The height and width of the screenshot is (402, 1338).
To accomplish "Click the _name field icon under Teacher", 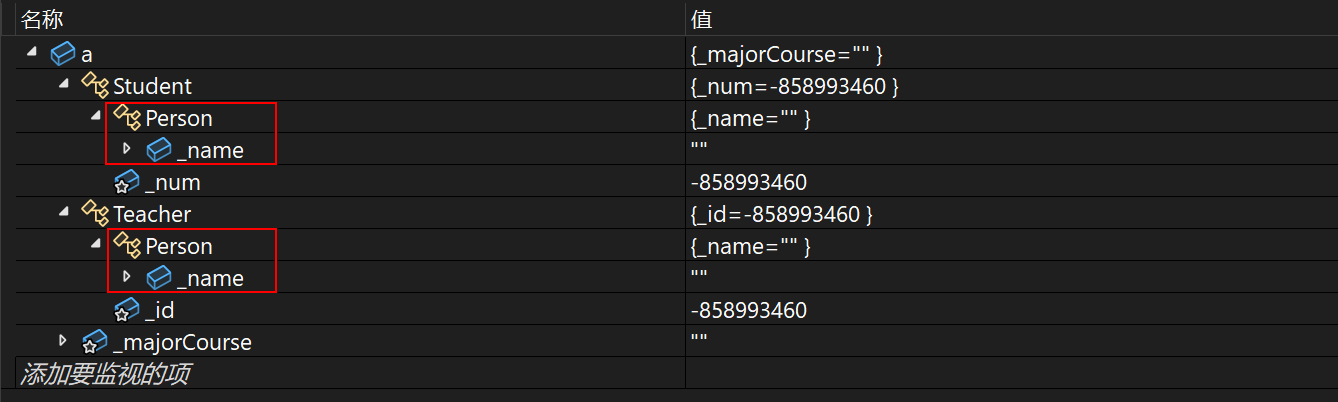I will tap(159, 278).
